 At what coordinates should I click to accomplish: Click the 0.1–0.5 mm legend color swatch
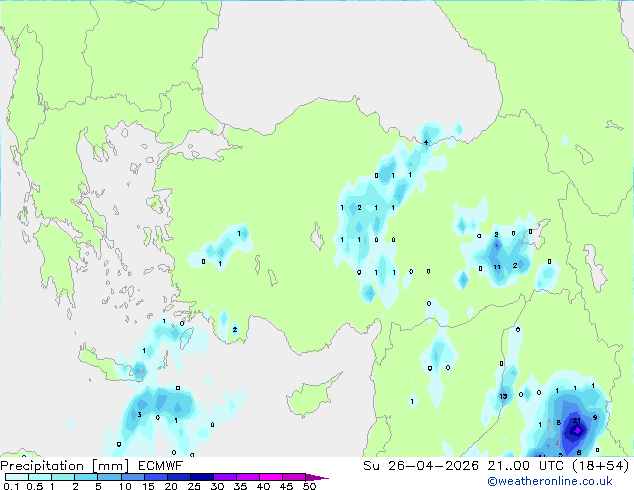pyautogui.click(x=17, y=477)
